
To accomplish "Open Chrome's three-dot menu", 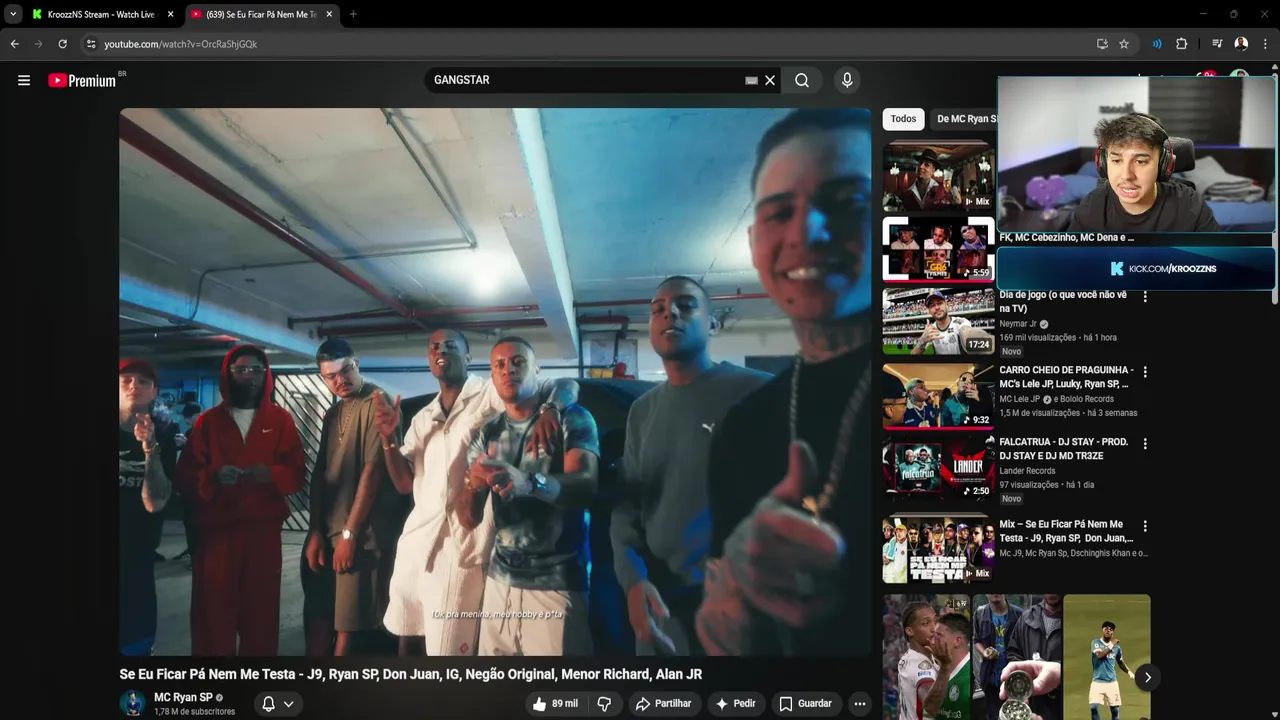I will pyautogui.click(x=1265, y=44).
